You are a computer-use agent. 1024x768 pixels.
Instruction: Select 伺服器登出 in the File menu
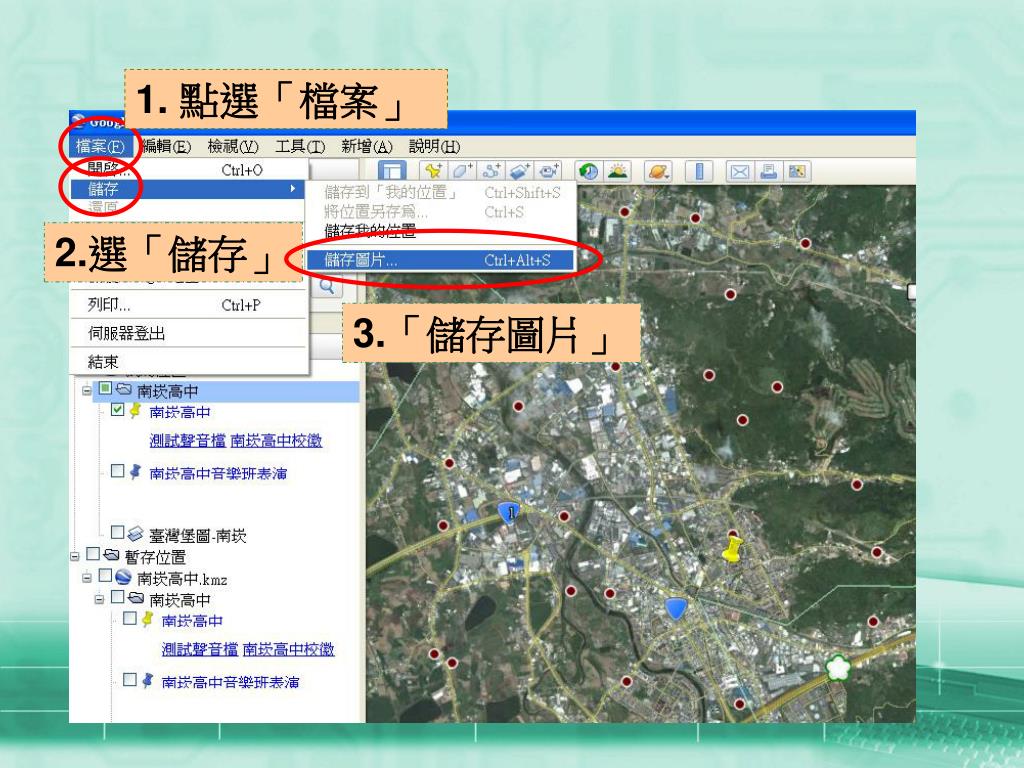pyautogui.click(x=188, y=334)
